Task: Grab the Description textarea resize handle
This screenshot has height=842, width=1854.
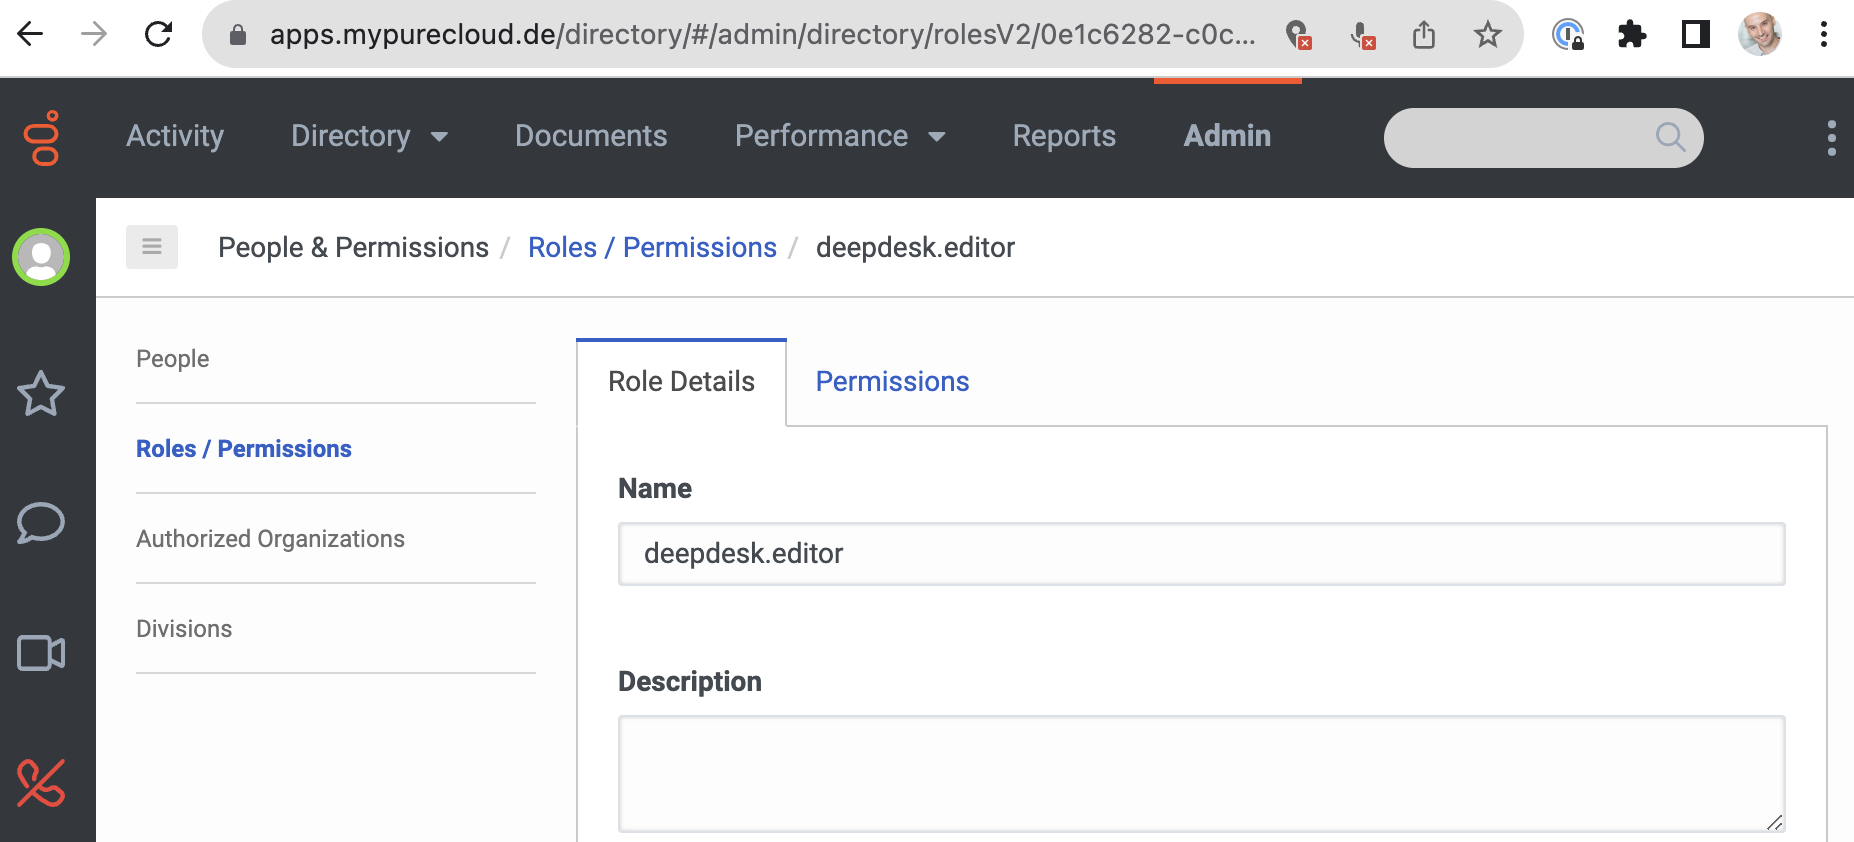Action: (x=1774, y=822)
